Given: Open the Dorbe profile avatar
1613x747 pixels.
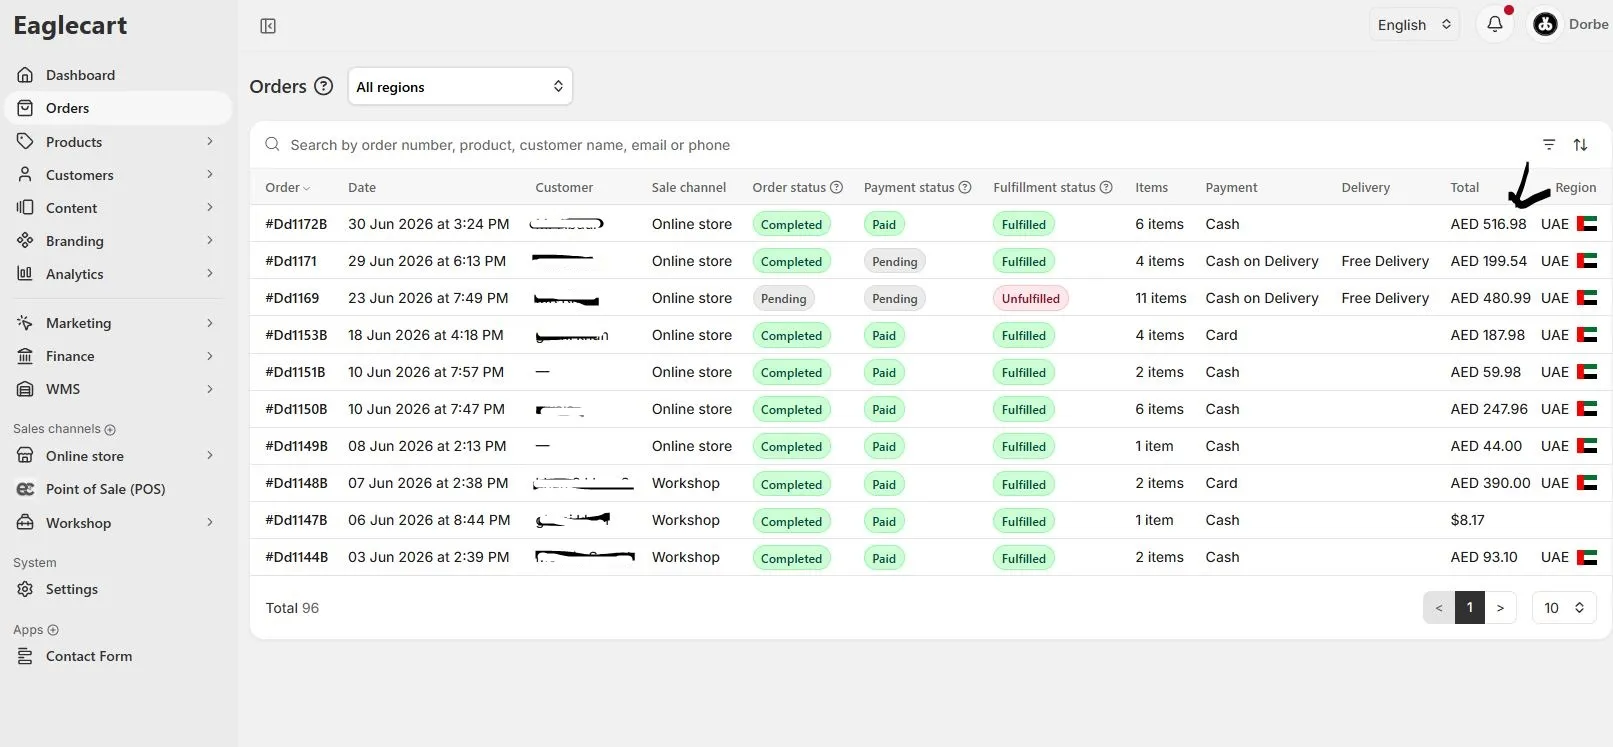Looking at the screenshot, I should point(1545,24).
